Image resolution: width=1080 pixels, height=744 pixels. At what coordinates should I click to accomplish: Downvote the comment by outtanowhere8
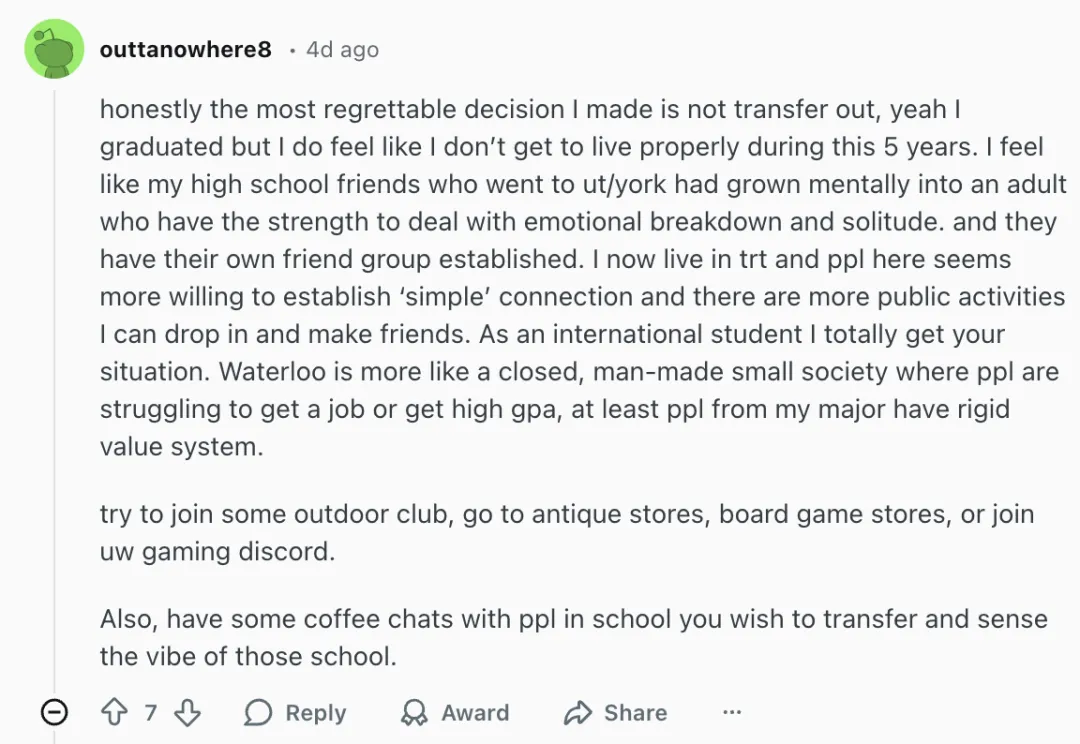point(188,712)
